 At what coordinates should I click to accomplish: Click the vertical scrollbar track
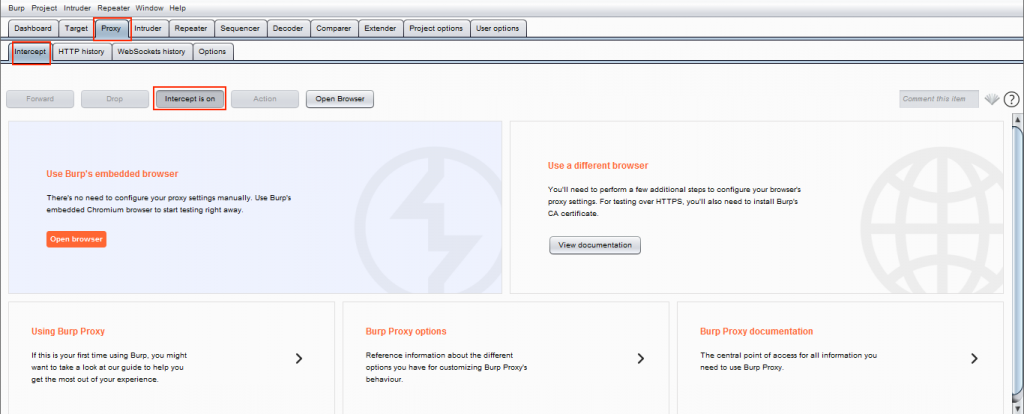(1017, 261)
